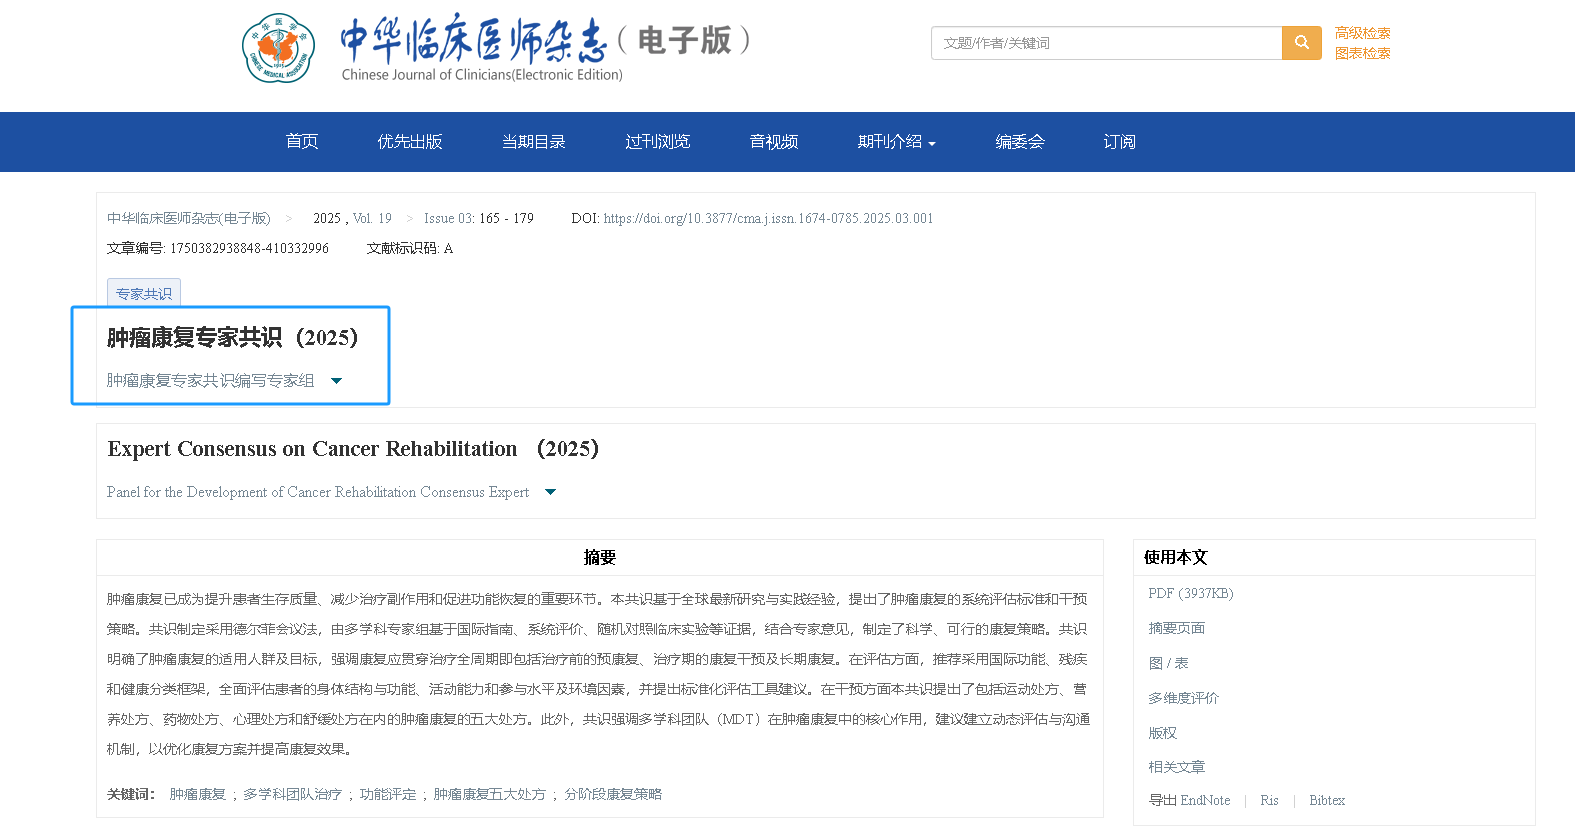The image size is (1575, 826).
Task: Download the PDF (3937KB) file
Action: [x=1190, y=593]
